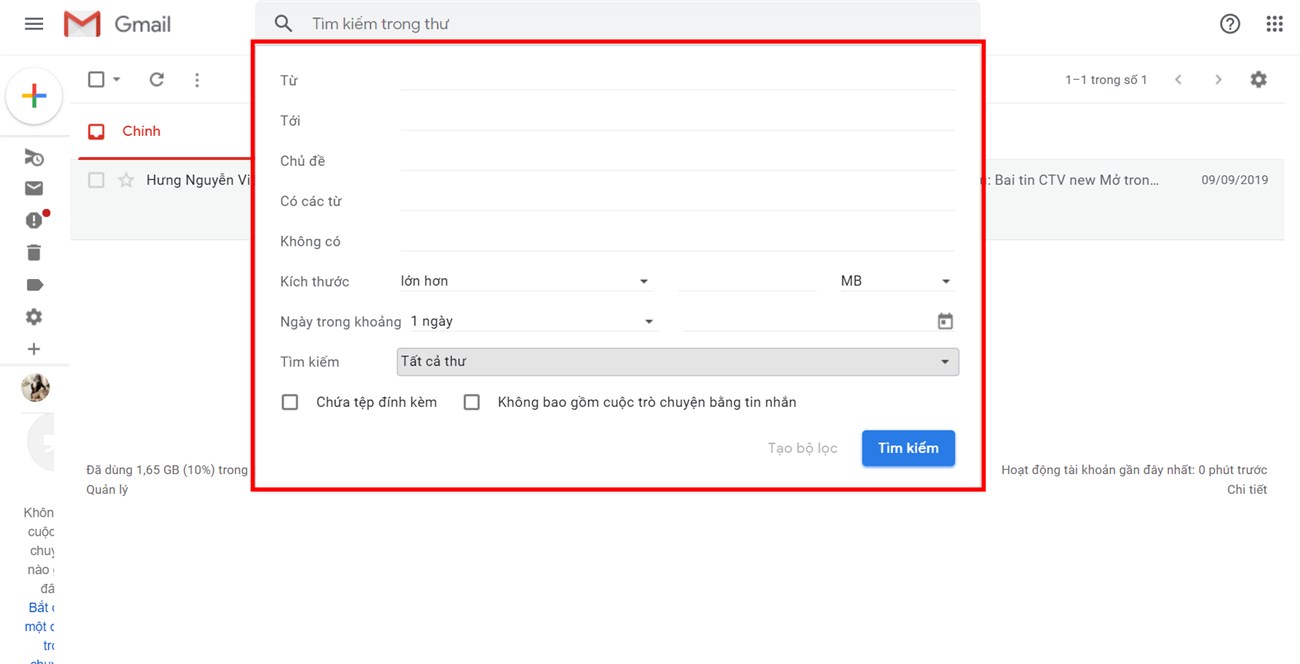Screen dimensions: 1300x664
Task: Open the labels tag icon in sidebar
Action: 34,285
